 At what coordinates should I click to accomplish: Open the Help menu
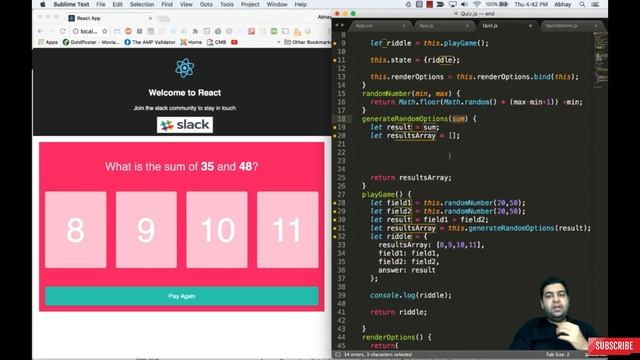[x=301, y=4]
